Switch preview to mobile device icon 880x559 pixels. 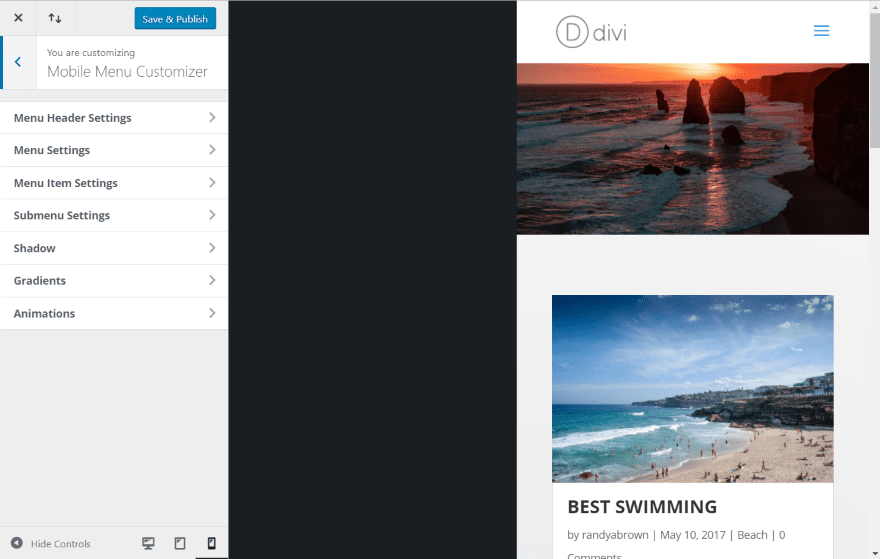pos(212,543)
